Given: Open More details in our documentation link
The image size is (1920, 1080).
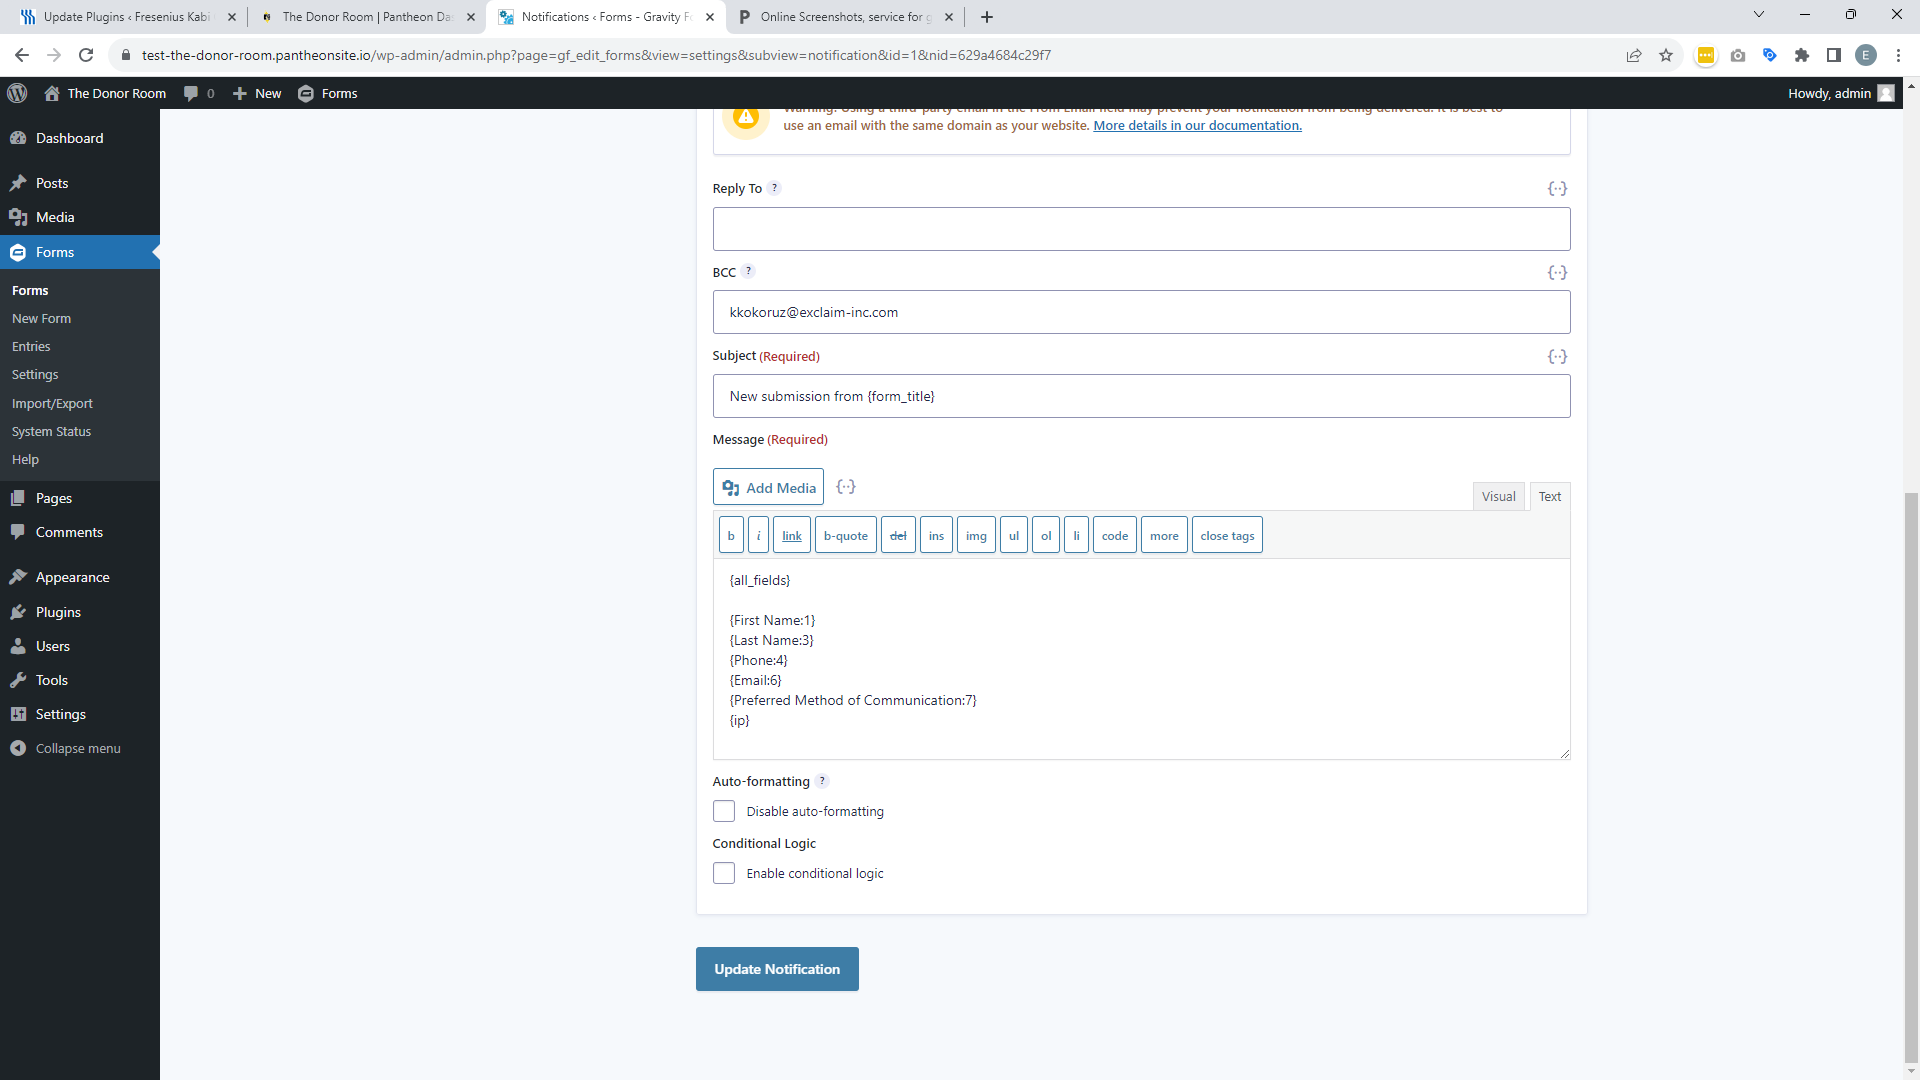Looking at the screenshot, I should tap(1197, 125).
